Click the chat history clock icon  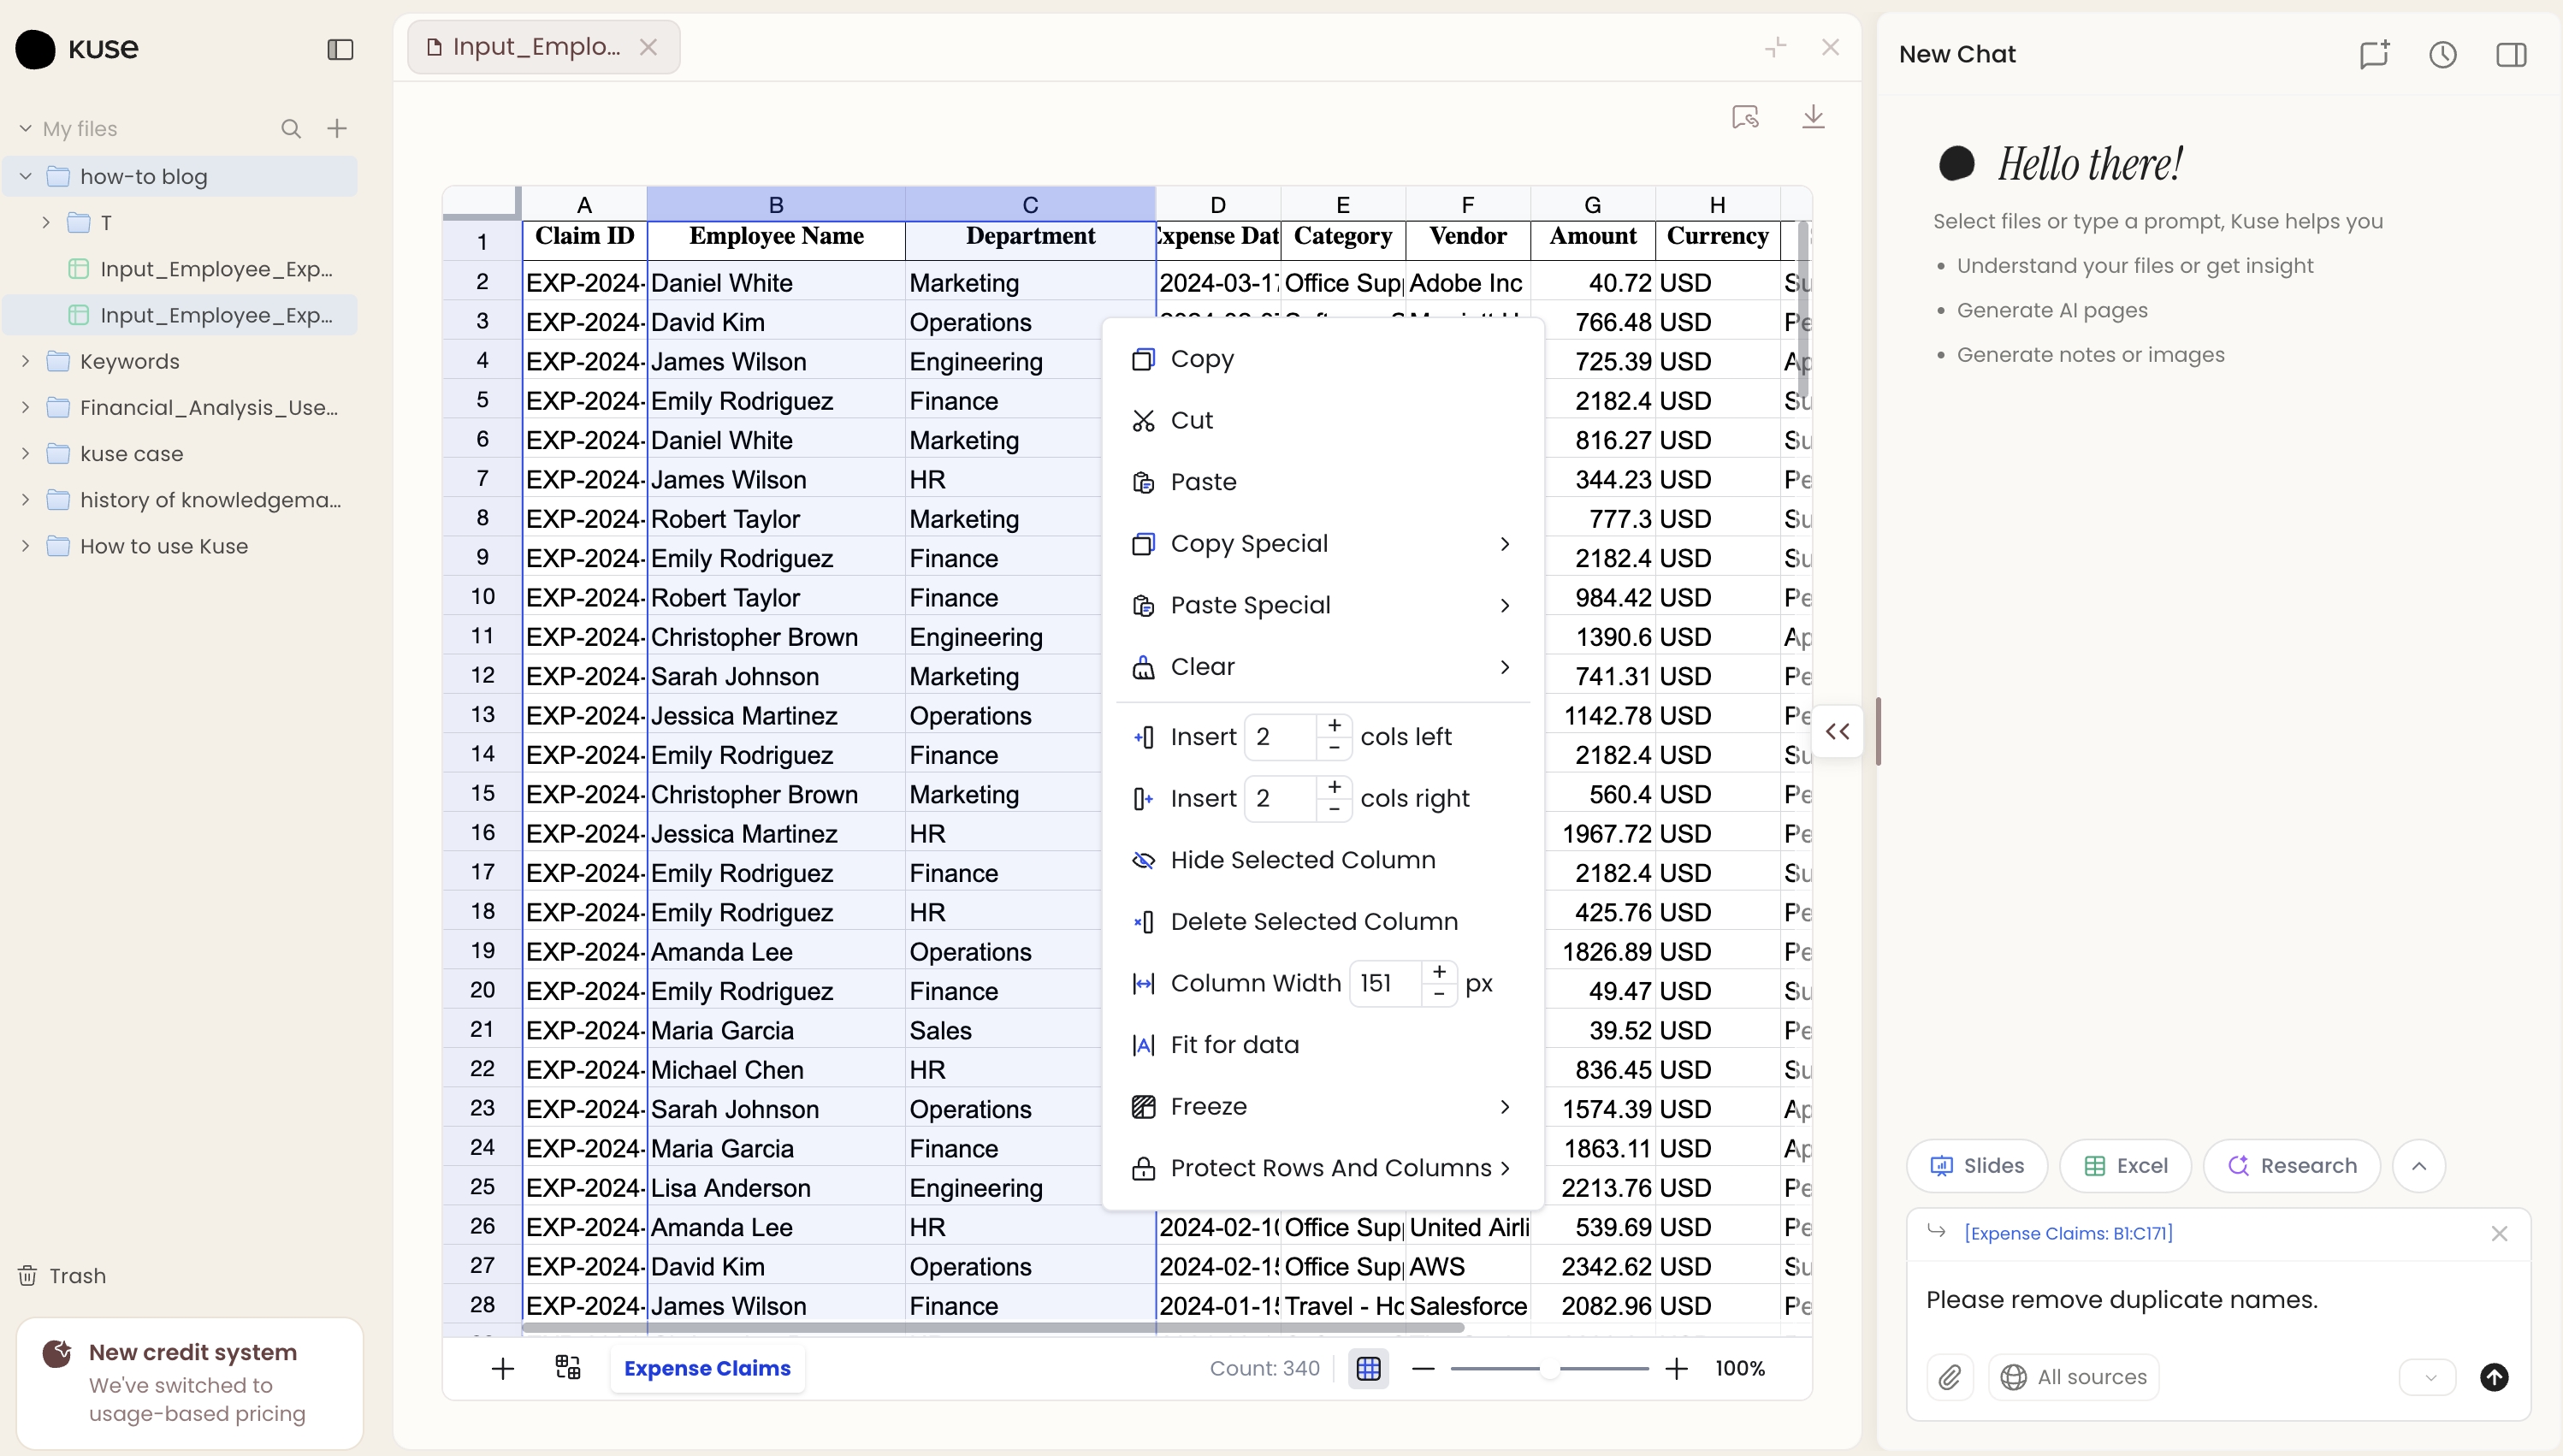(2442, 54)
